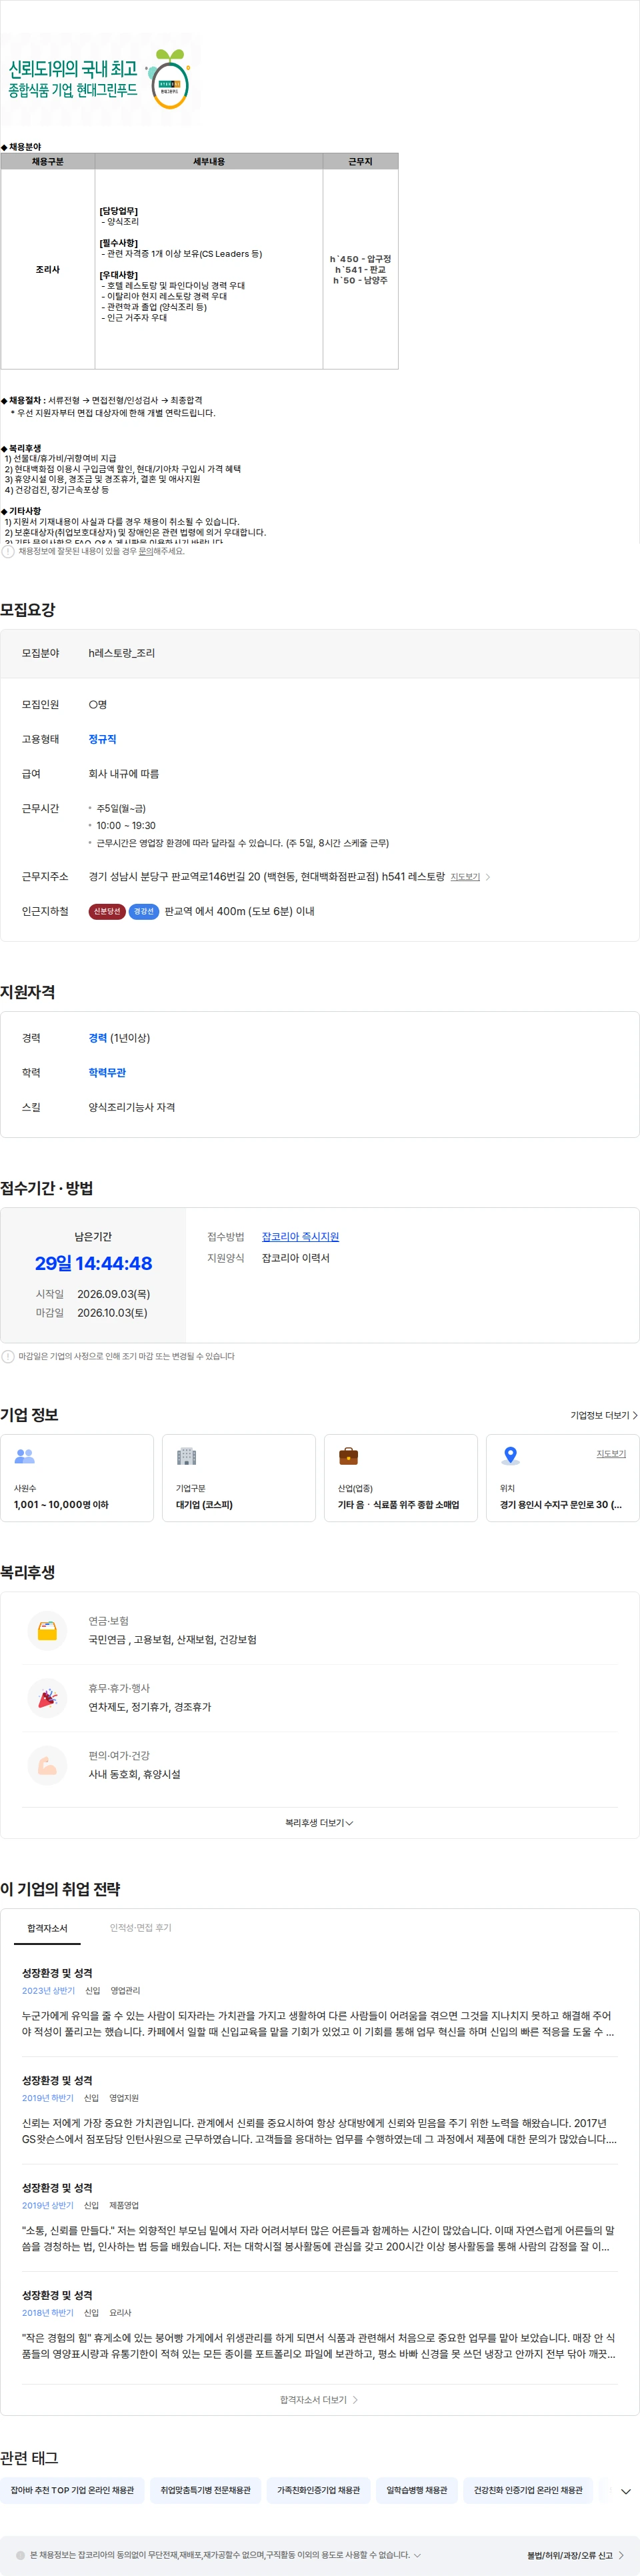Open 지도보기 next to the work address

pos(465,877)
